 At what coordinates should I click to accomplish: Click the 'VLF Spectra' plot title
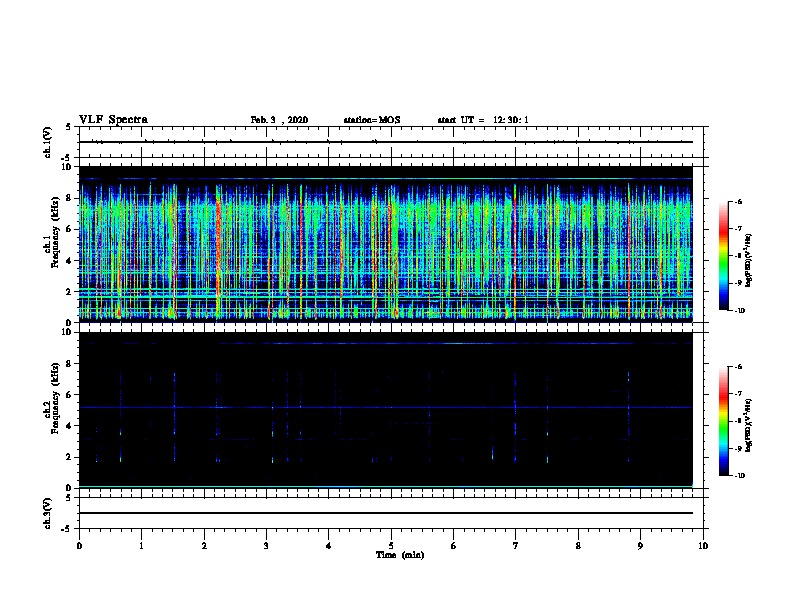click(113, 120)
